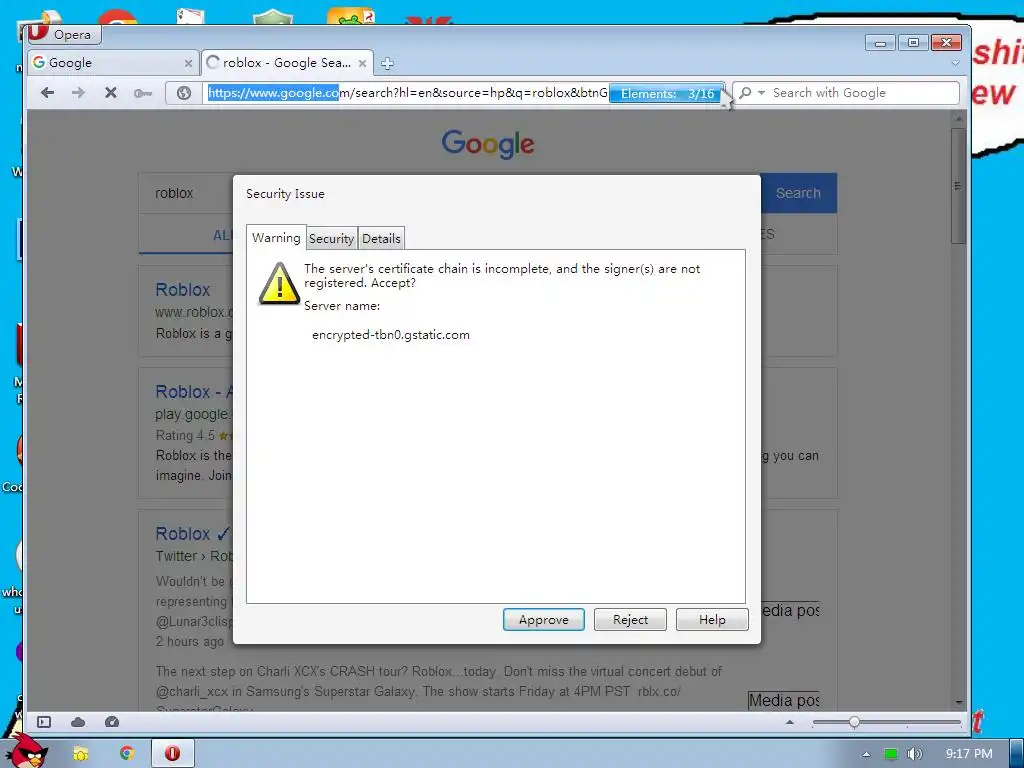Stop loading the page with X icon
This screenshot has height=768, width=1024.
click(110, 93)
